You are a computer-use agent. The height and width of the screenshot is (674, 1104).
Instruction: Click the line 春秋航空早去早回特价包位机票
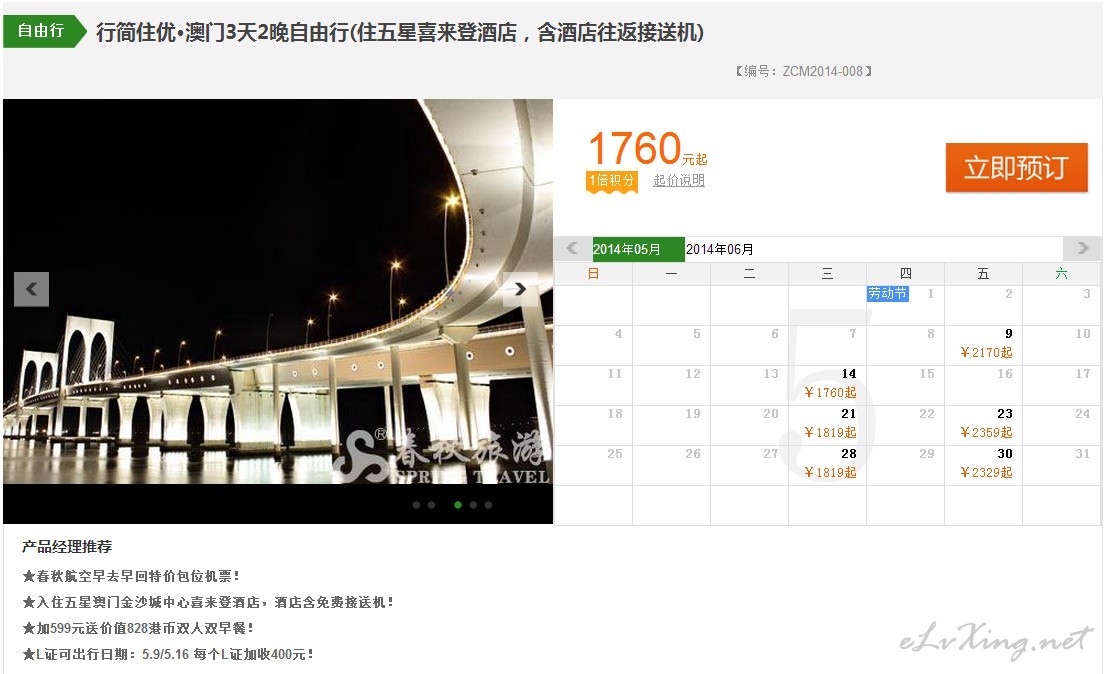click(131, 576)
